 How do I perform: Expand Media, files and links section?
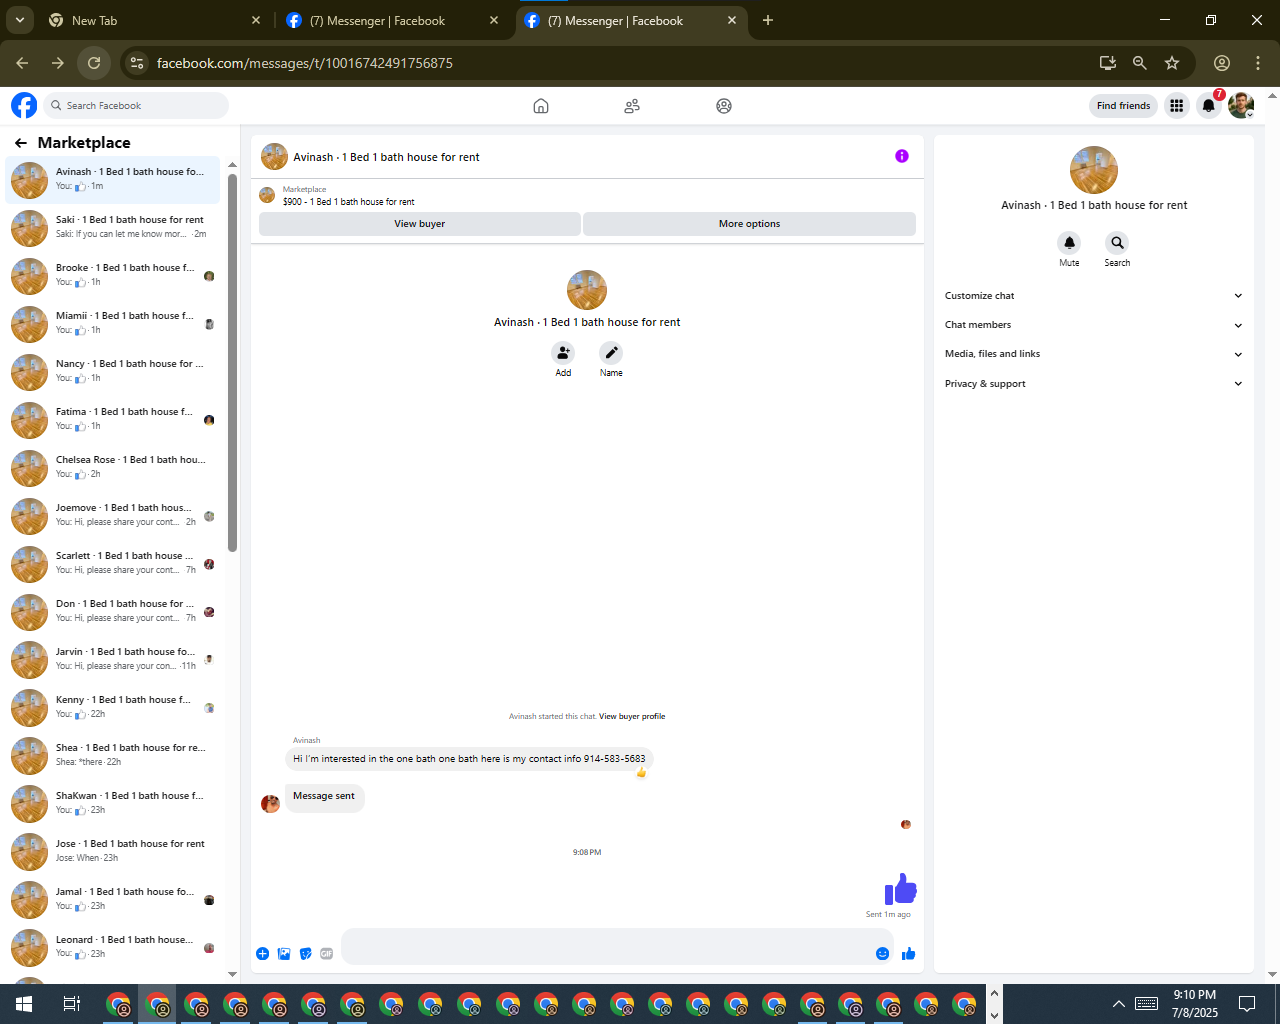(1093, 354)
